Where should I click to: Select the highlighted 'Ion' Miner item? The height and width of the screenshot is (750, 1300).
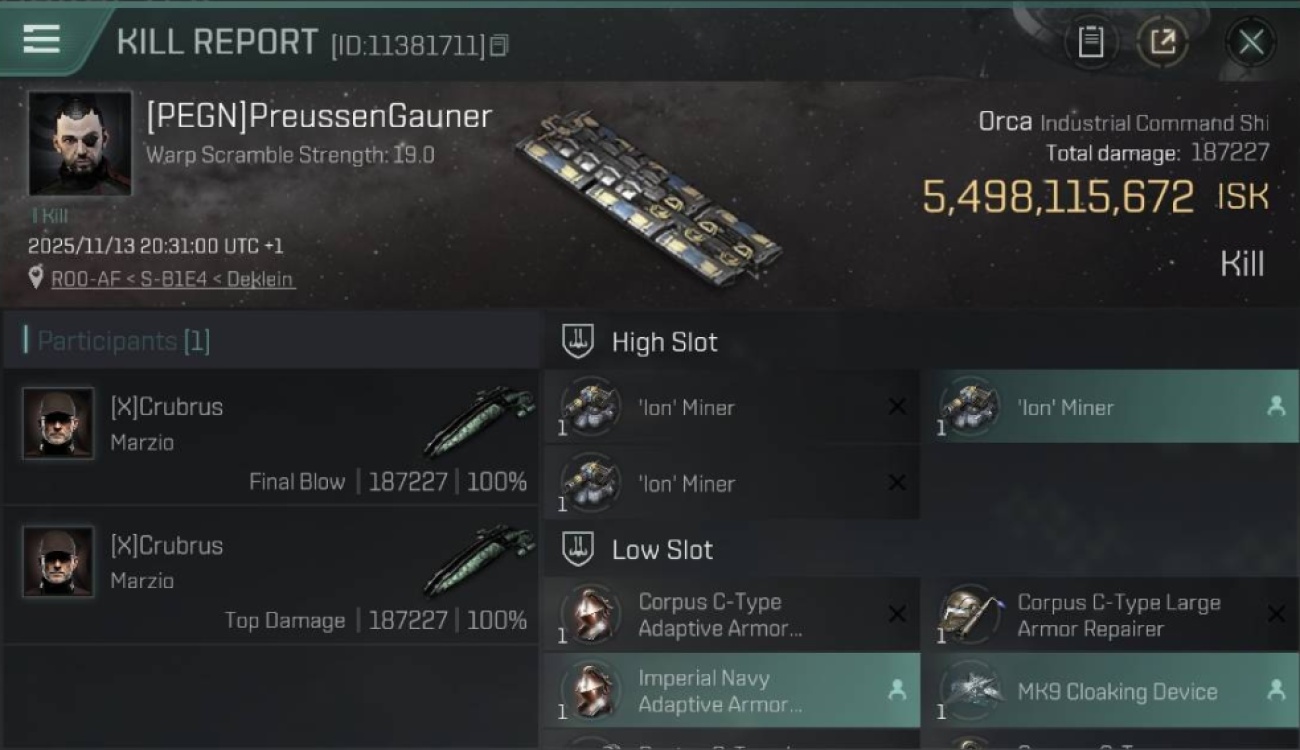click(x=1108, y=407)
